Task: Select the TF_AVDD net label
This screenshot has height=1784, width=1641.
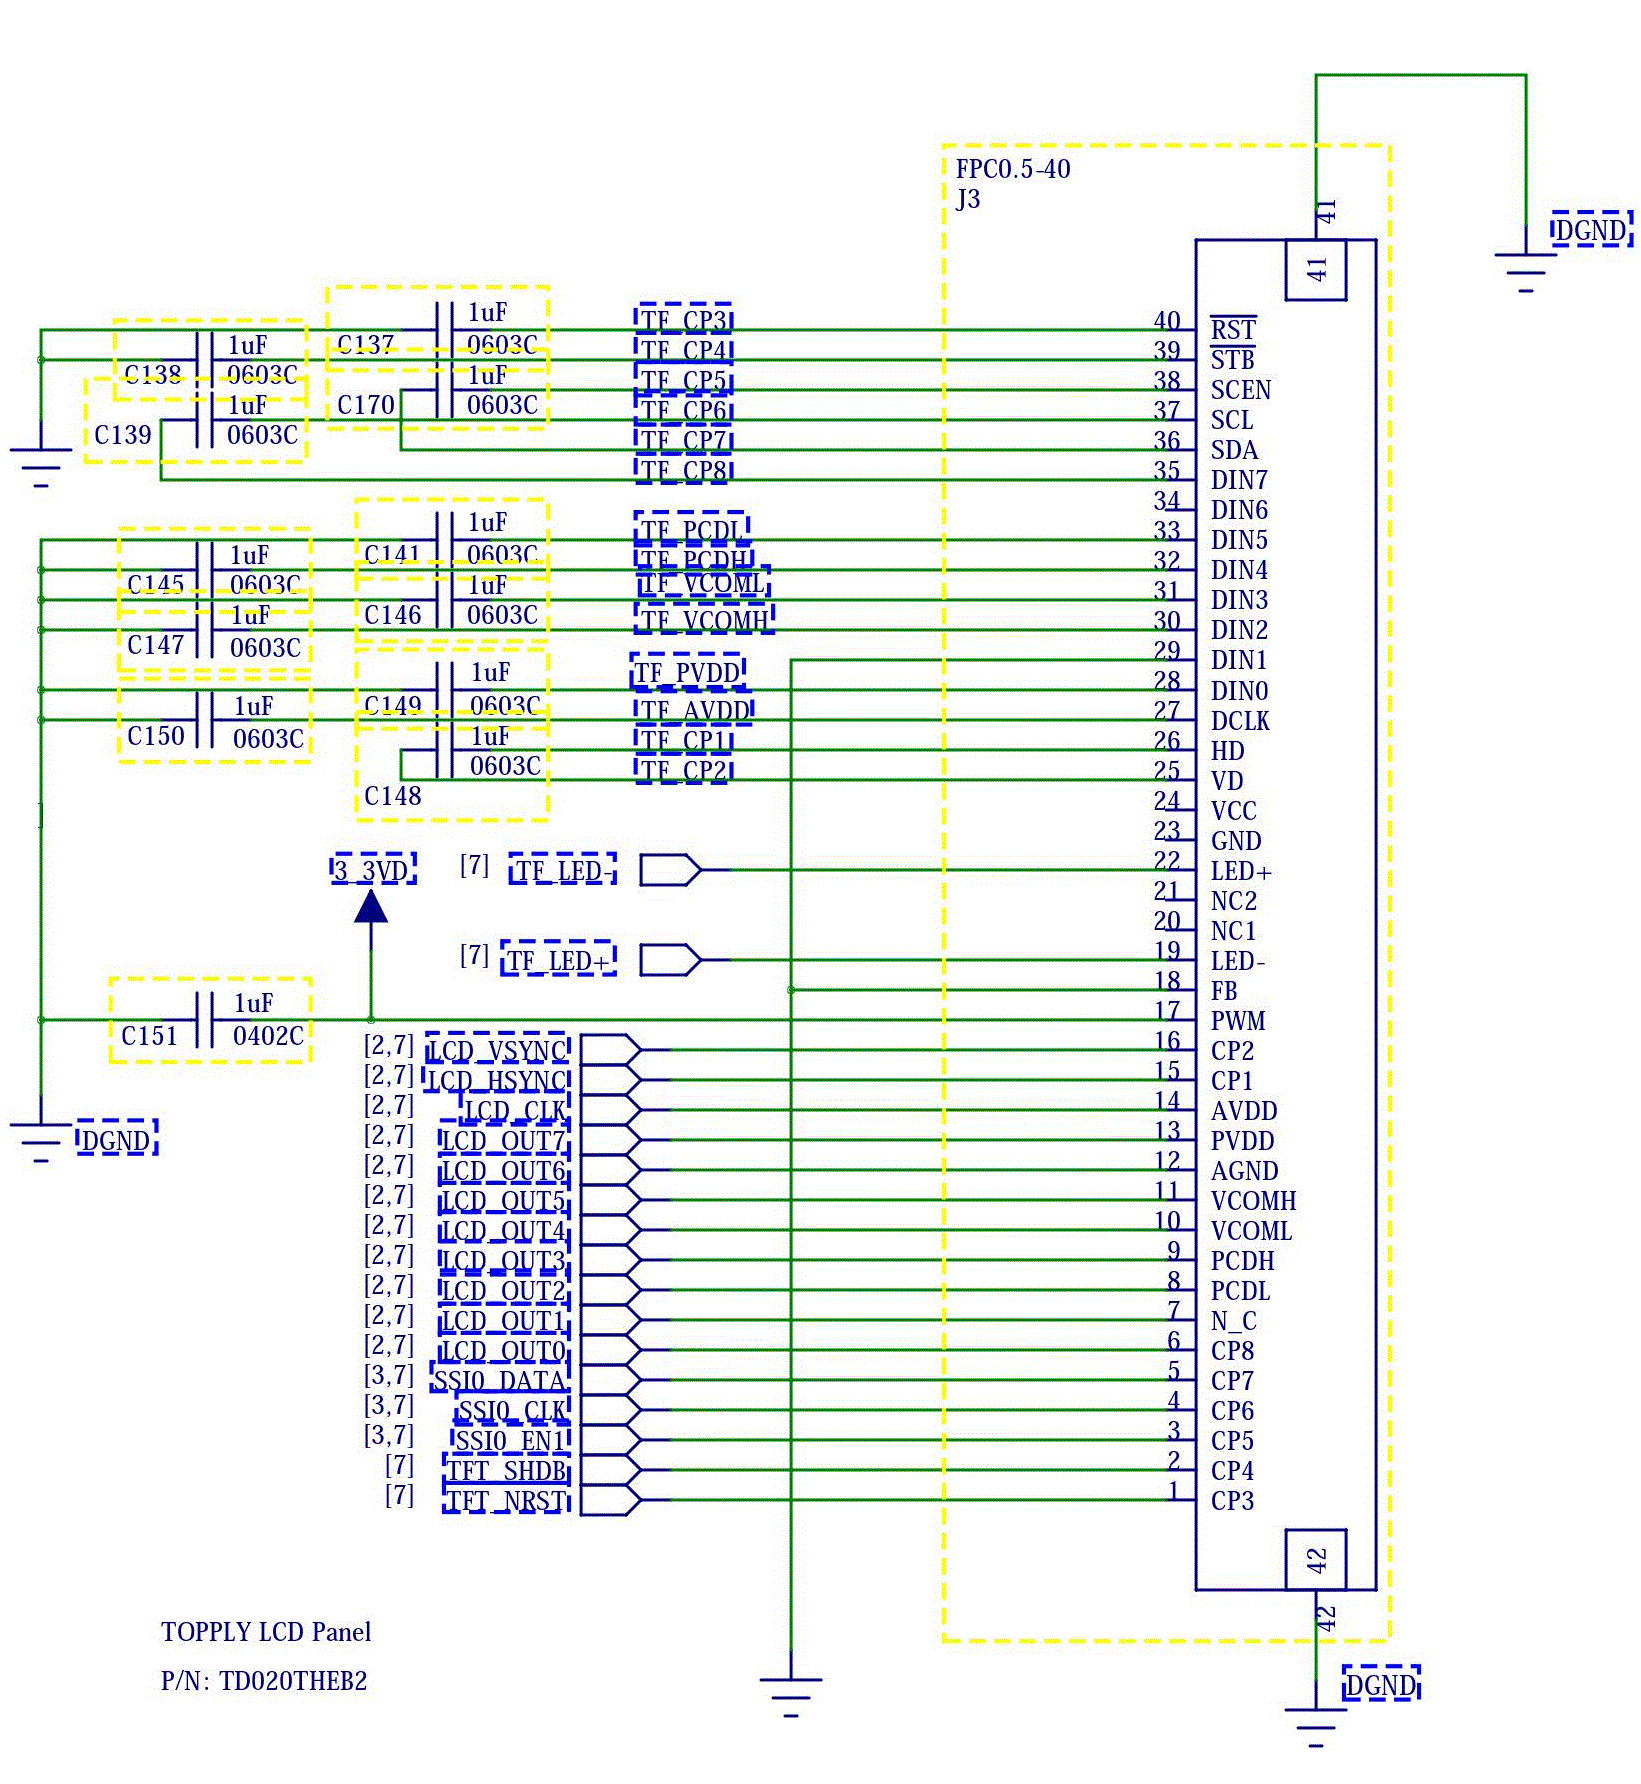Action: pyautogui.click(x=694, y=710)
